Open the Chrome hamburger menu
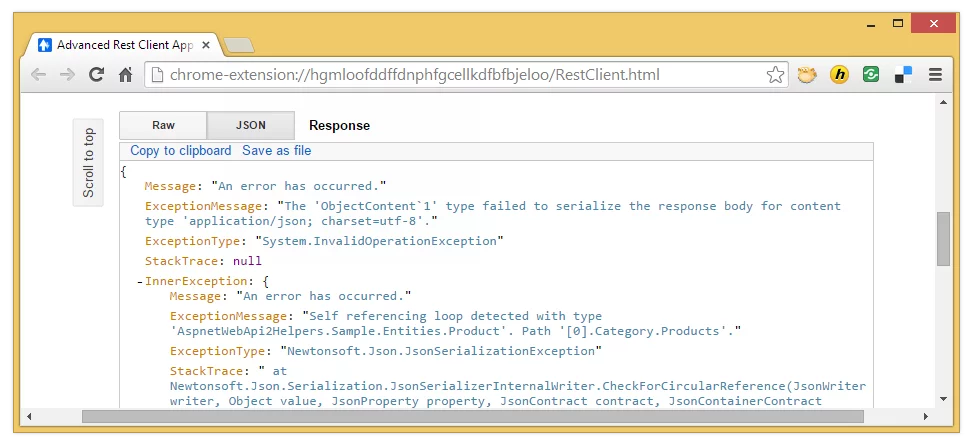Viewport: 973px width, 448px height. [x=936, y=75]
